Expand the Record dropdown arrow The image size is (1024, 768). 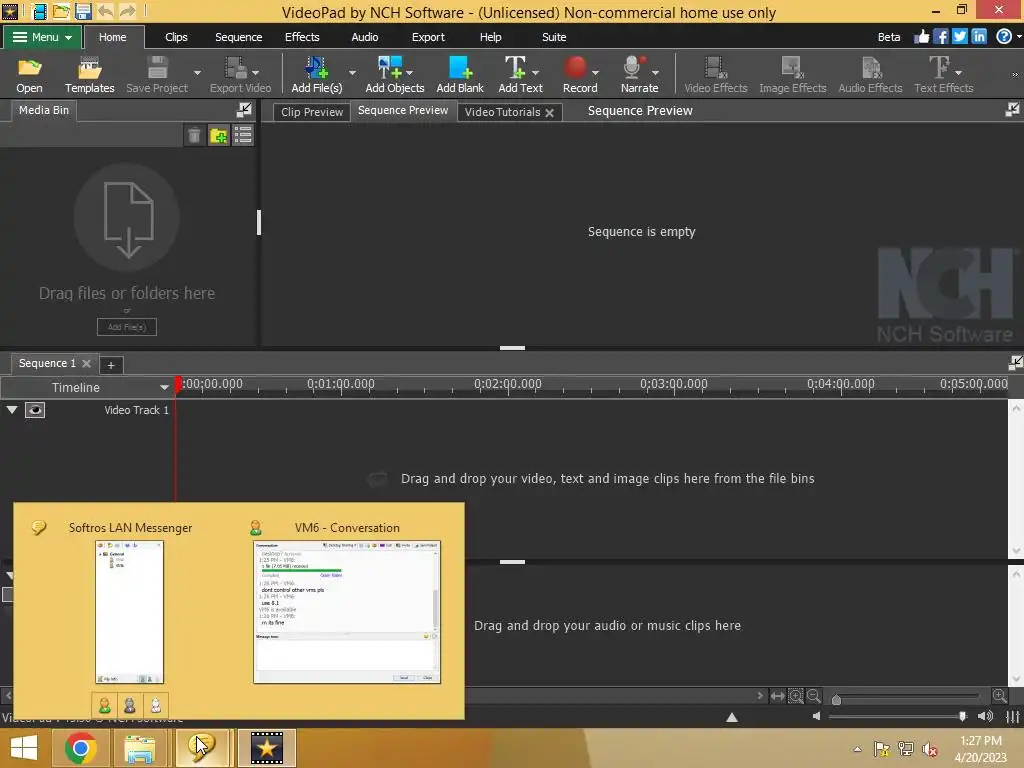pyautogui.click(x=595, y=72)
